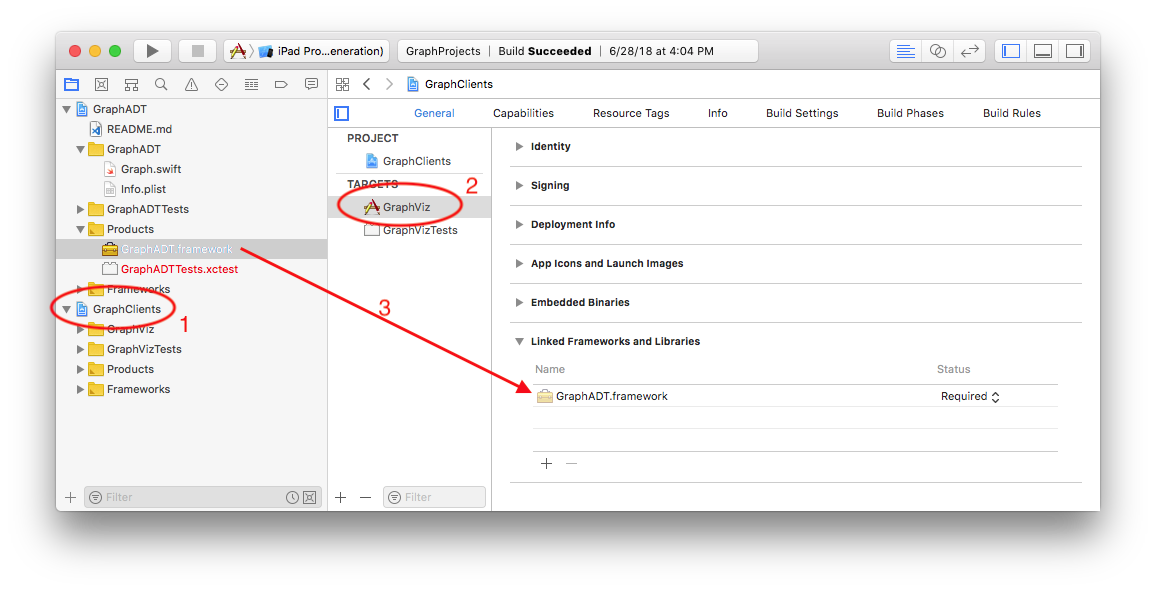This screenshot has height=591, width=1156.
Task: Select the iPad Pro destination device
Action: click(321, 51)
